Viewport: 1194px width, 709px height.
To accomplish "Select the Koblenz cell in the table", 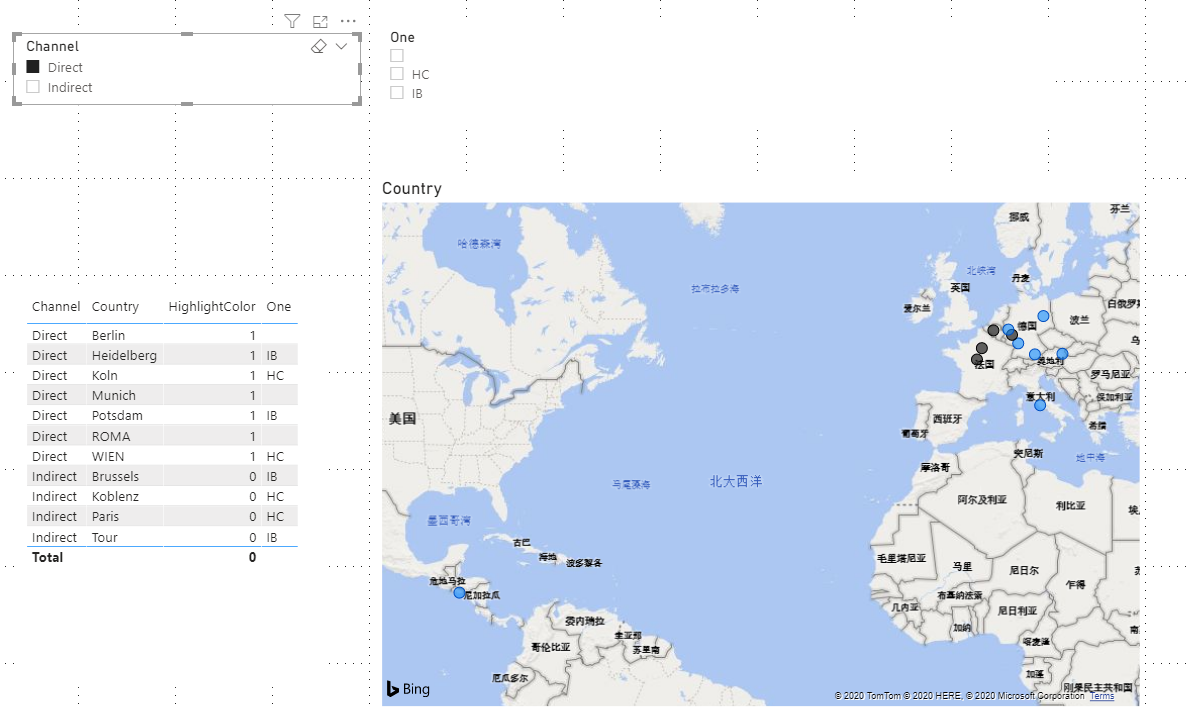I will [115, 496].
